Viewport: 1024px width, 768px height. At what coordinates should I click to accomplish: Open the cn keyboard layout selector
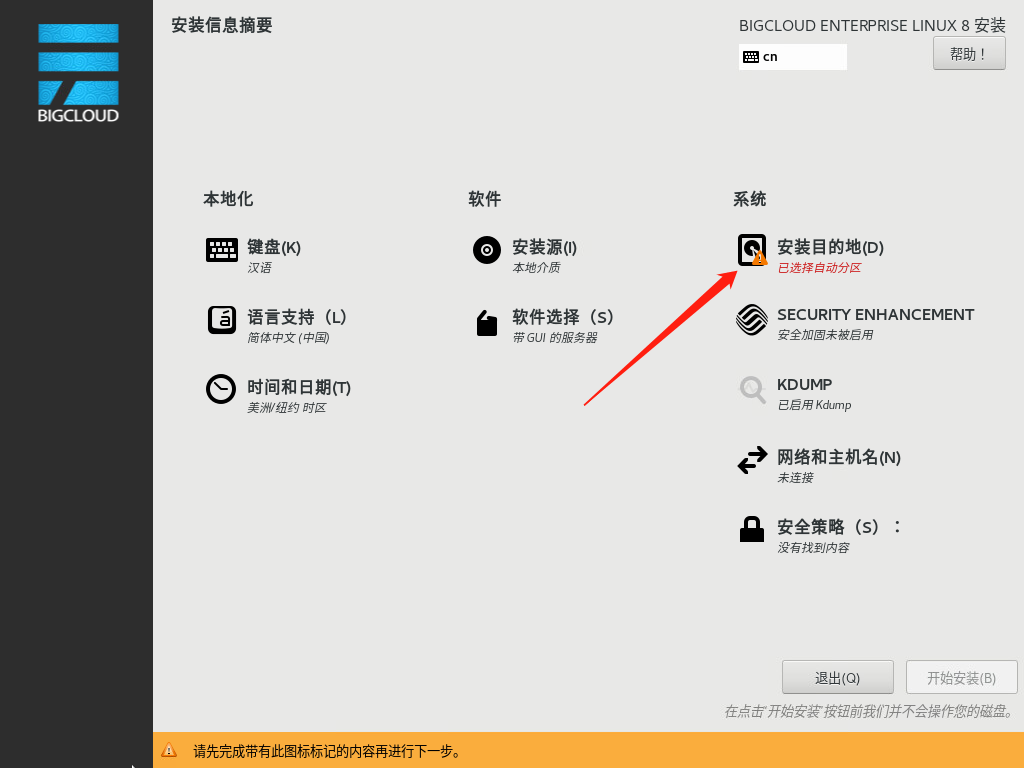click(793, 57)
